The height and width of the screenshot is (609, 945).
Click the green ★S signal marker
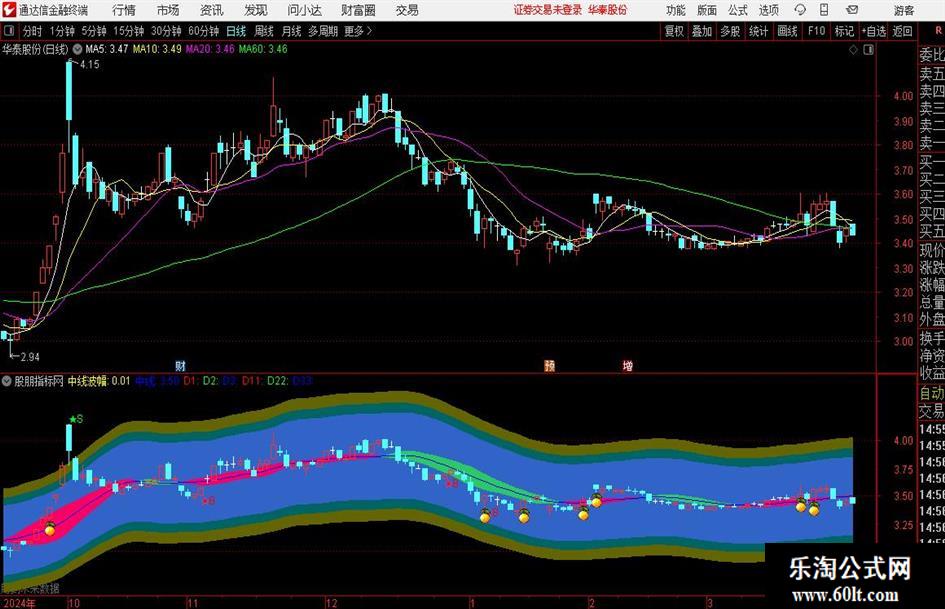(x=76, y=418)
